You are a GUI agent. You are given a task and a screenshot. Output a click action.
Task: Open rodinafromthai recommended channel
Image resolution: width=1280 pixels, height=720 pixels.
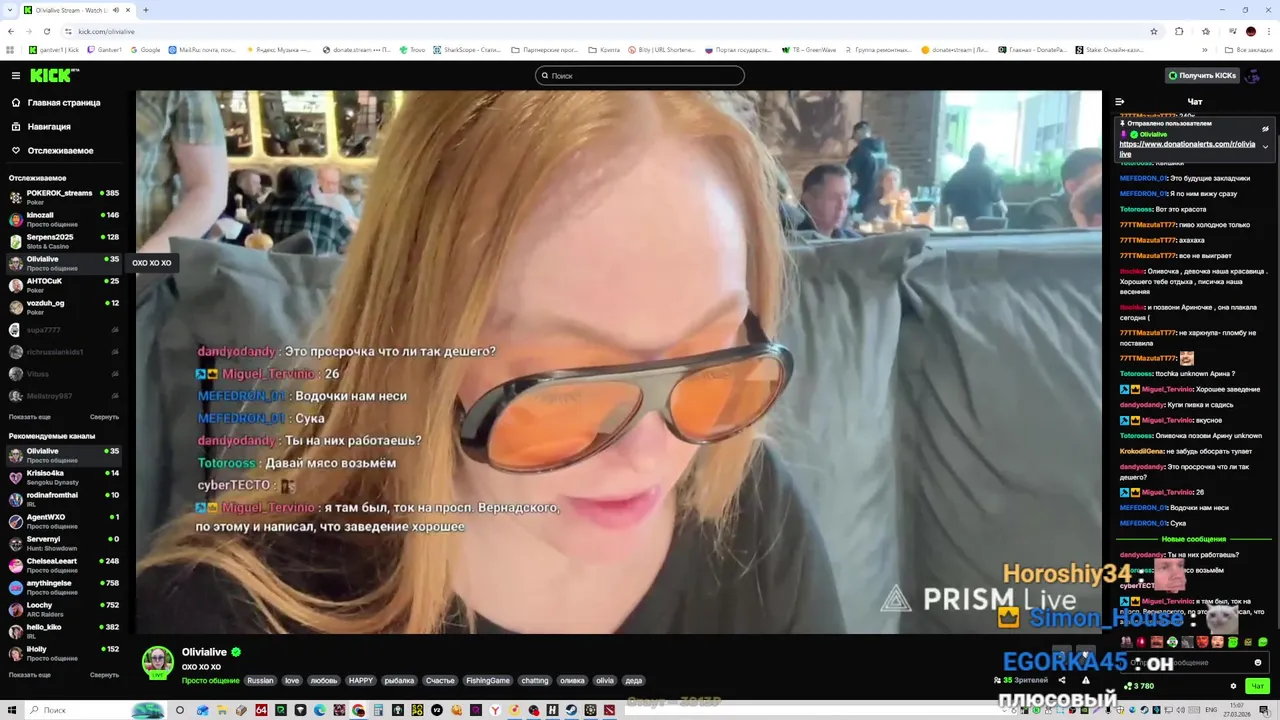[x=63, y=499]
